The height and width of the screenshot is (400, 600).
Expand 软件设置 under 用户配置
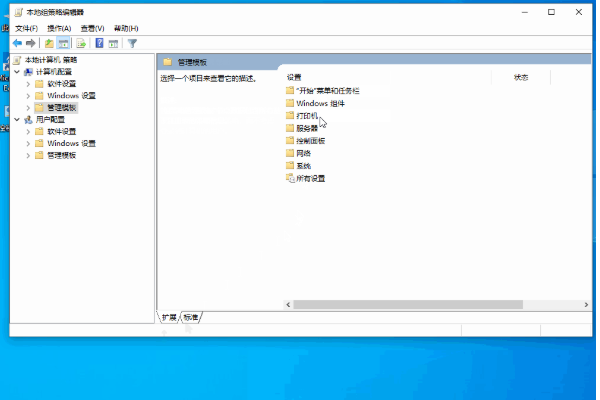point(28,132)
